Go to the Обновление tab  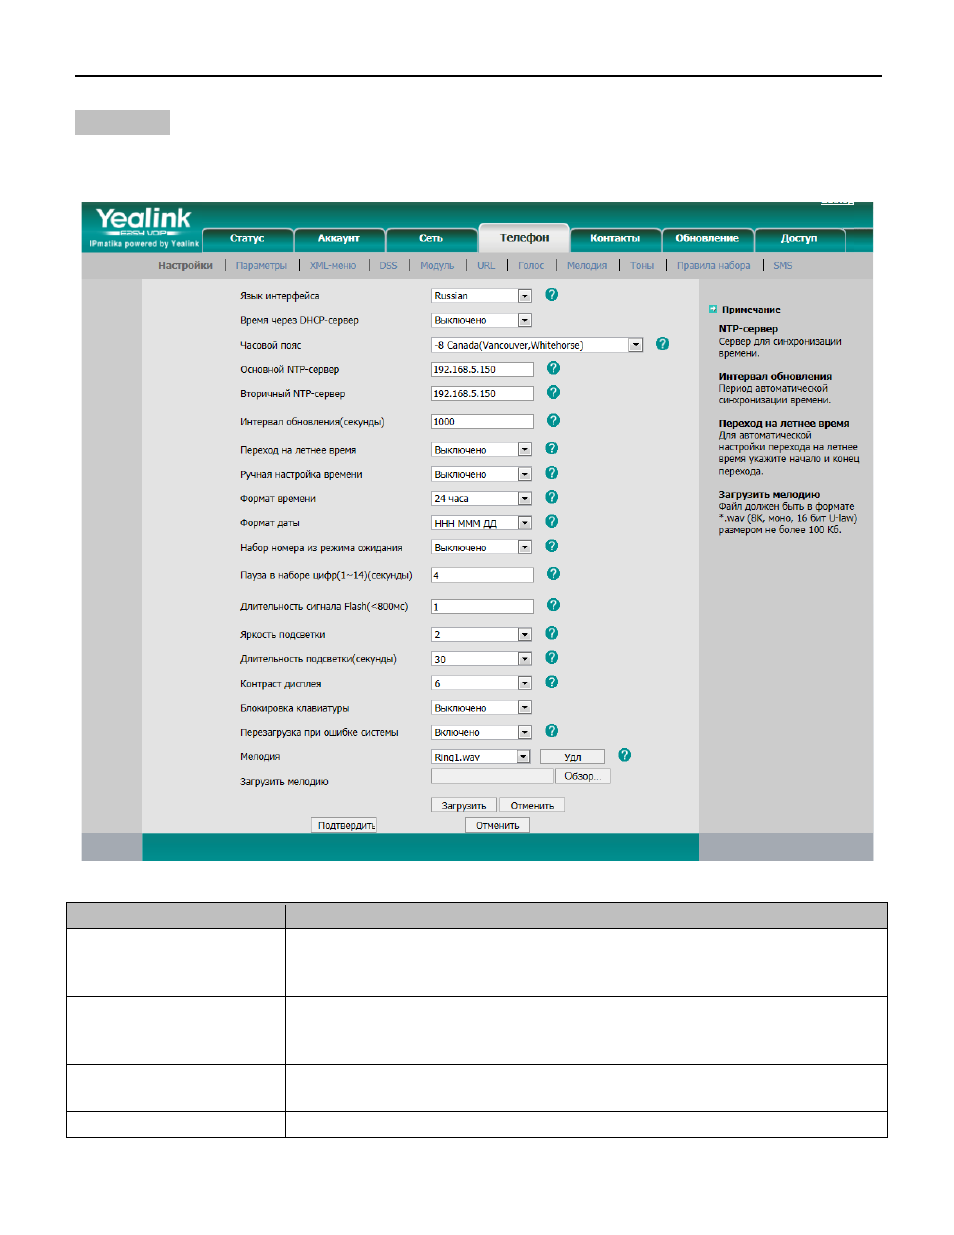tap(707, 239)
